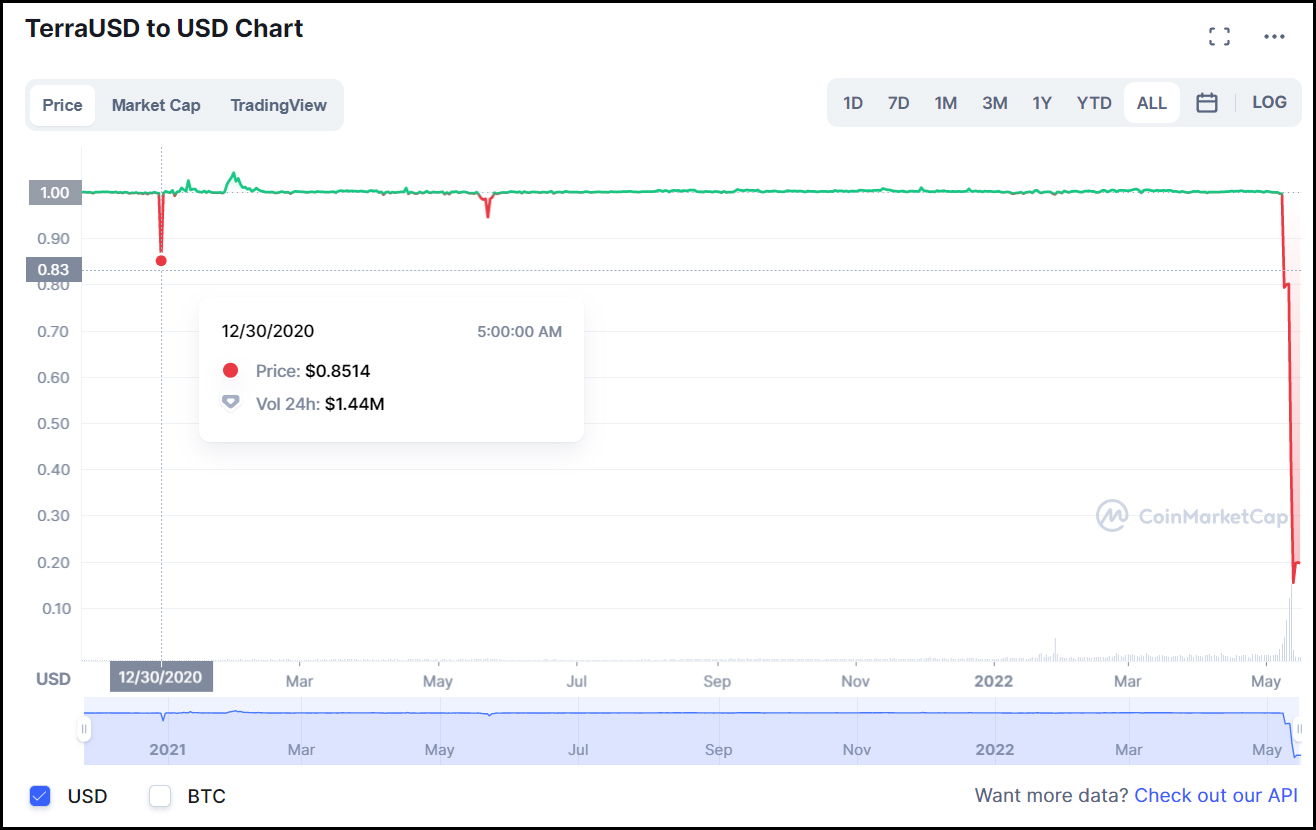The image size is (1316, 830).
Task: Select the 3M time range
Action: (995, 103)
